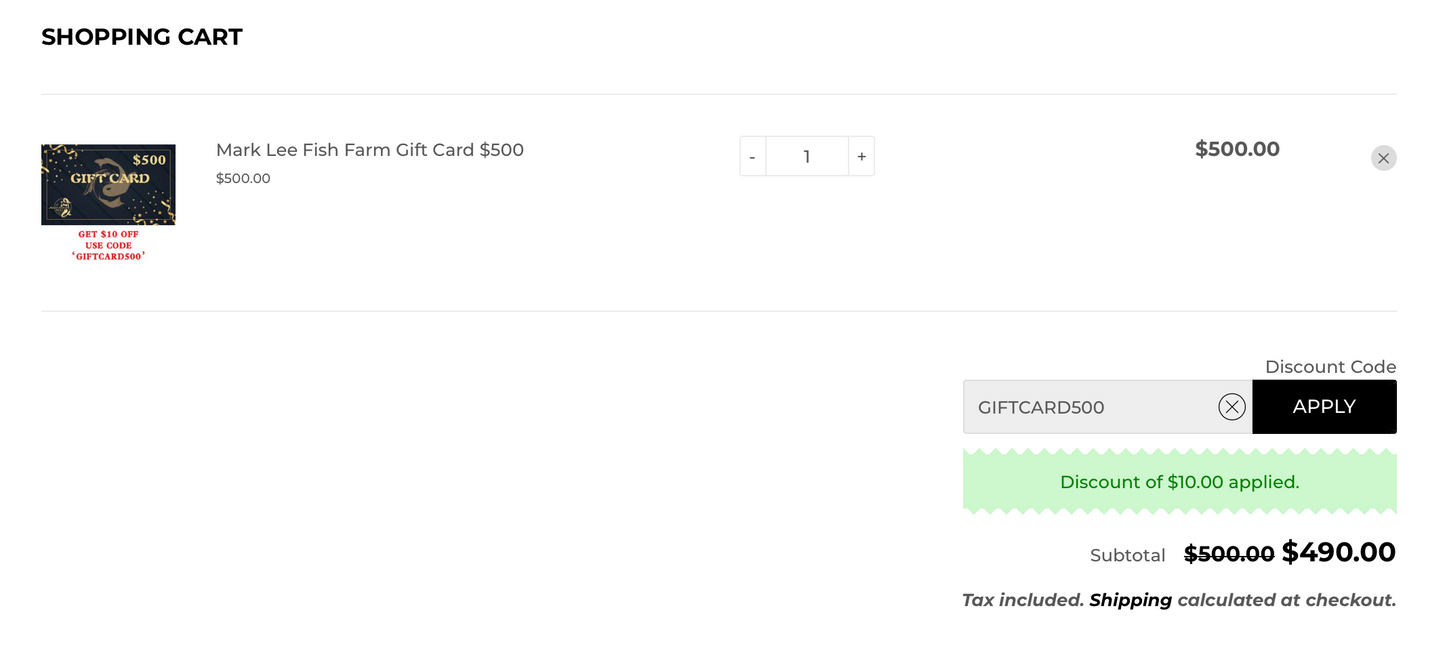Click the discounted subtotal $490.00

coord(1339,551)
